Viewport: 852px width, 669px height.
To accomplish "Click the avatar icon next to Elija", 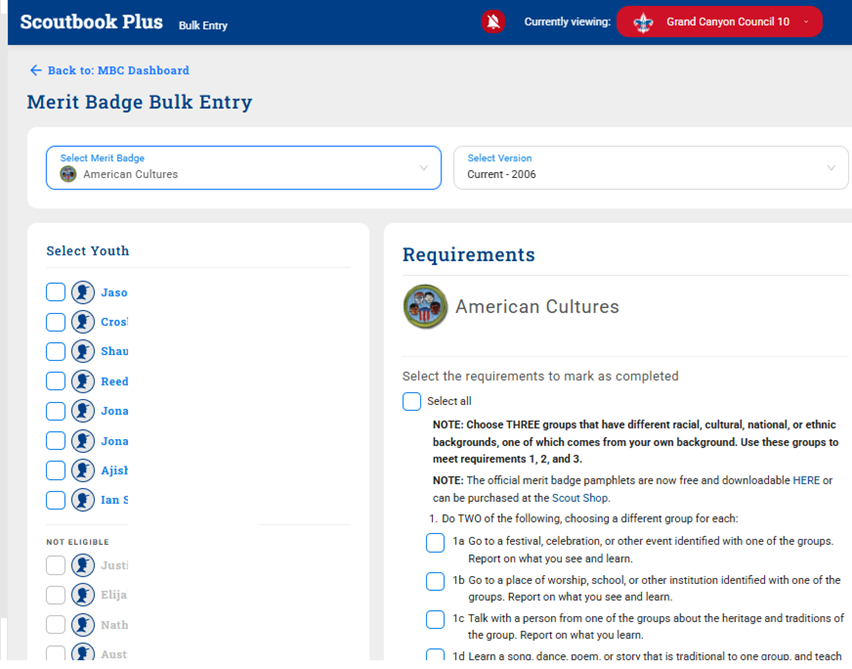I will pyautogui.click(x=83, y=595).
